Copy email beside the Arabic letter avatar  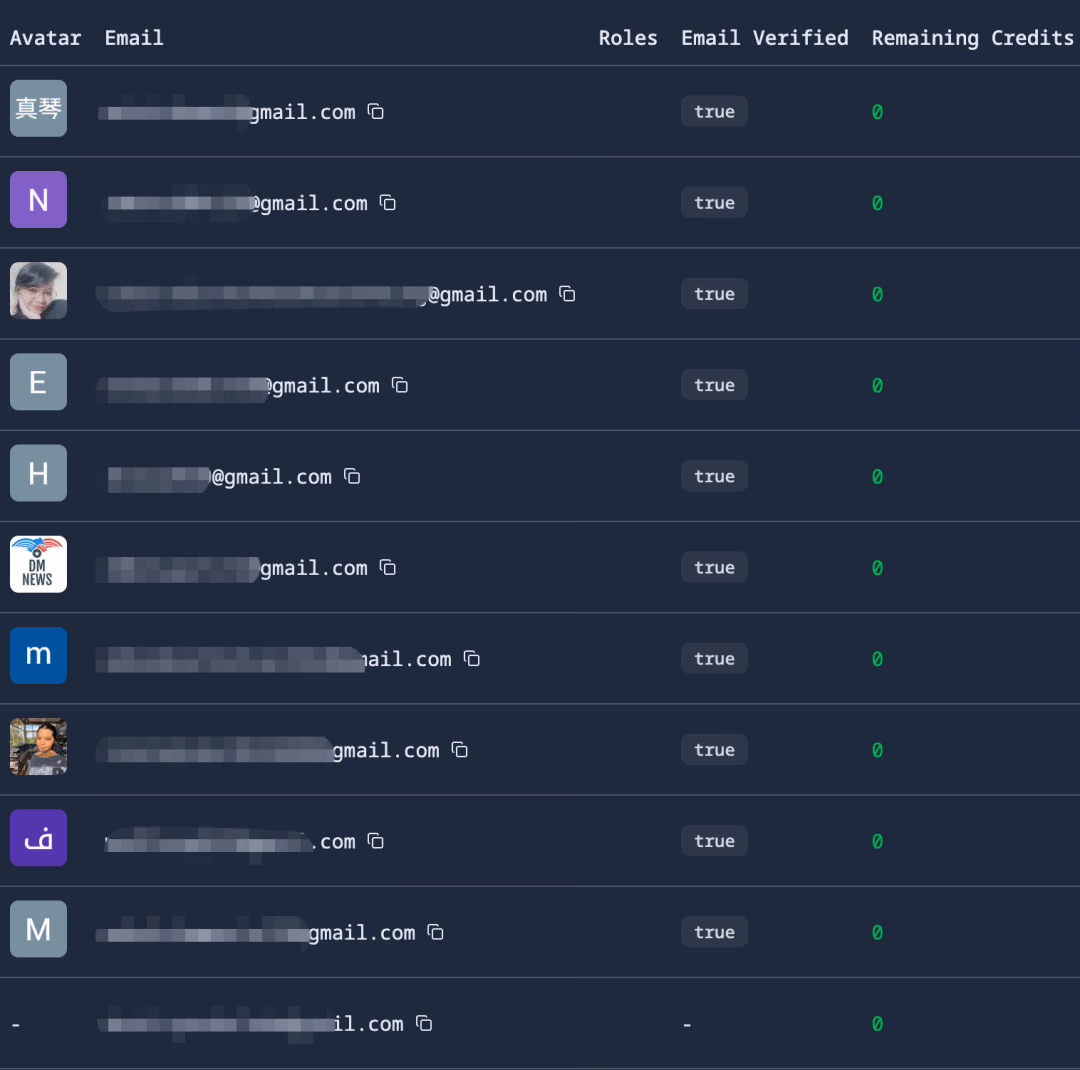(375, 841)
